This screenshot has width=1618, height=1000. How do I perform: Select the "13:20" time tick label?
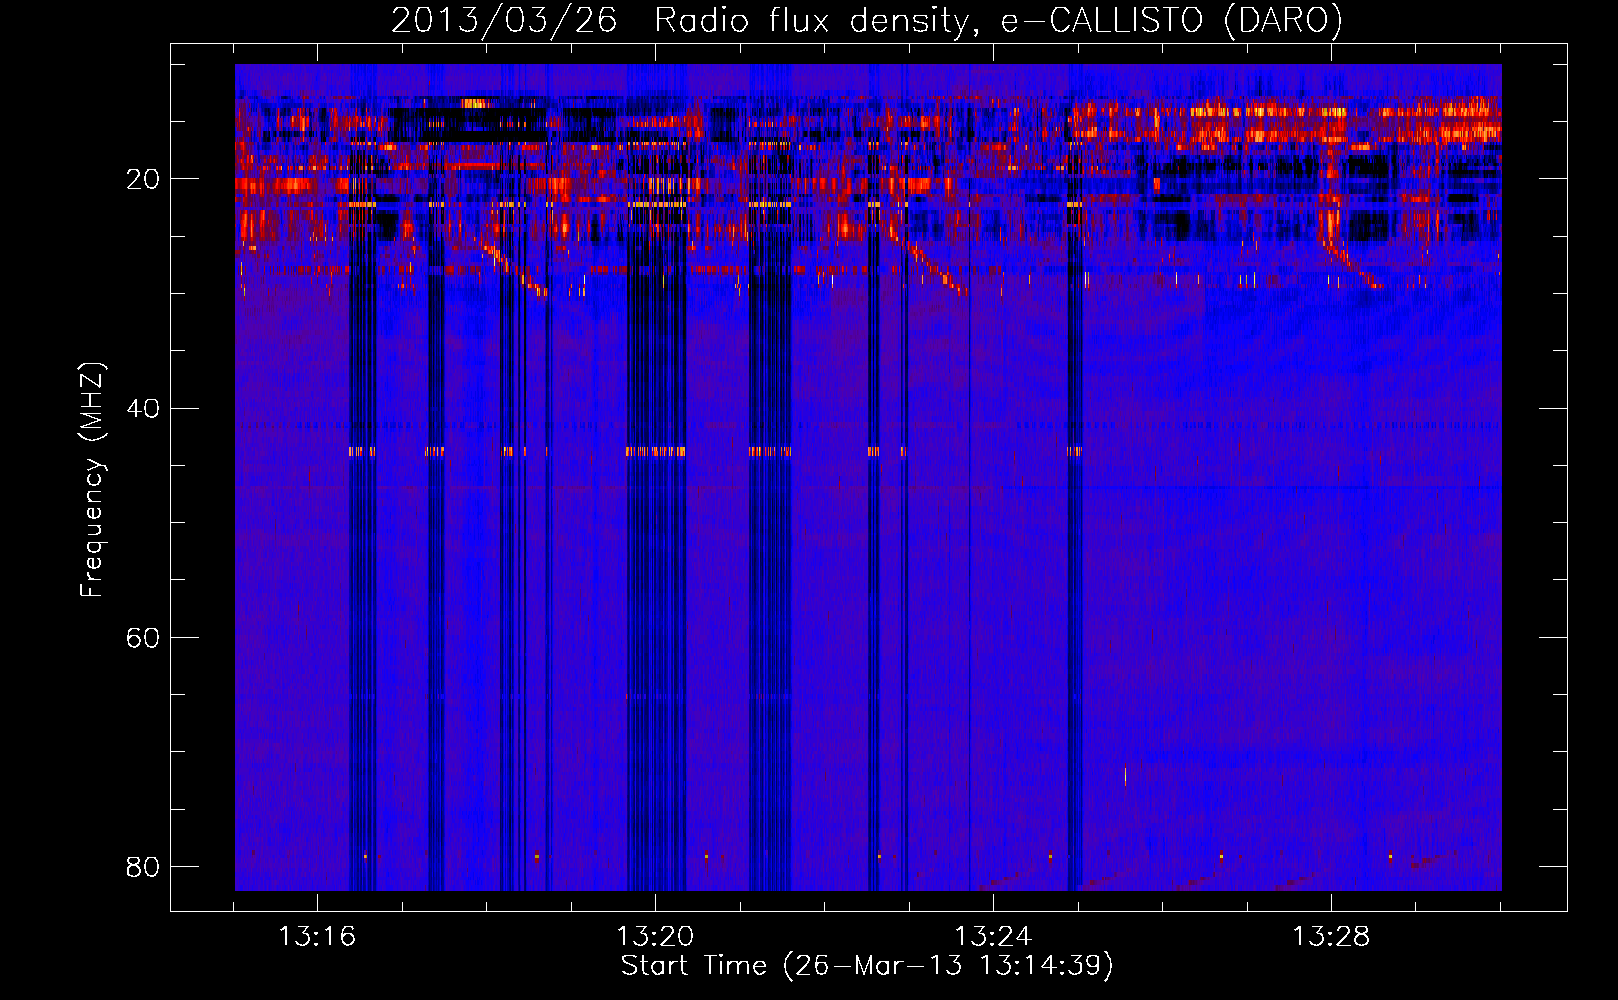pos(655,937)
